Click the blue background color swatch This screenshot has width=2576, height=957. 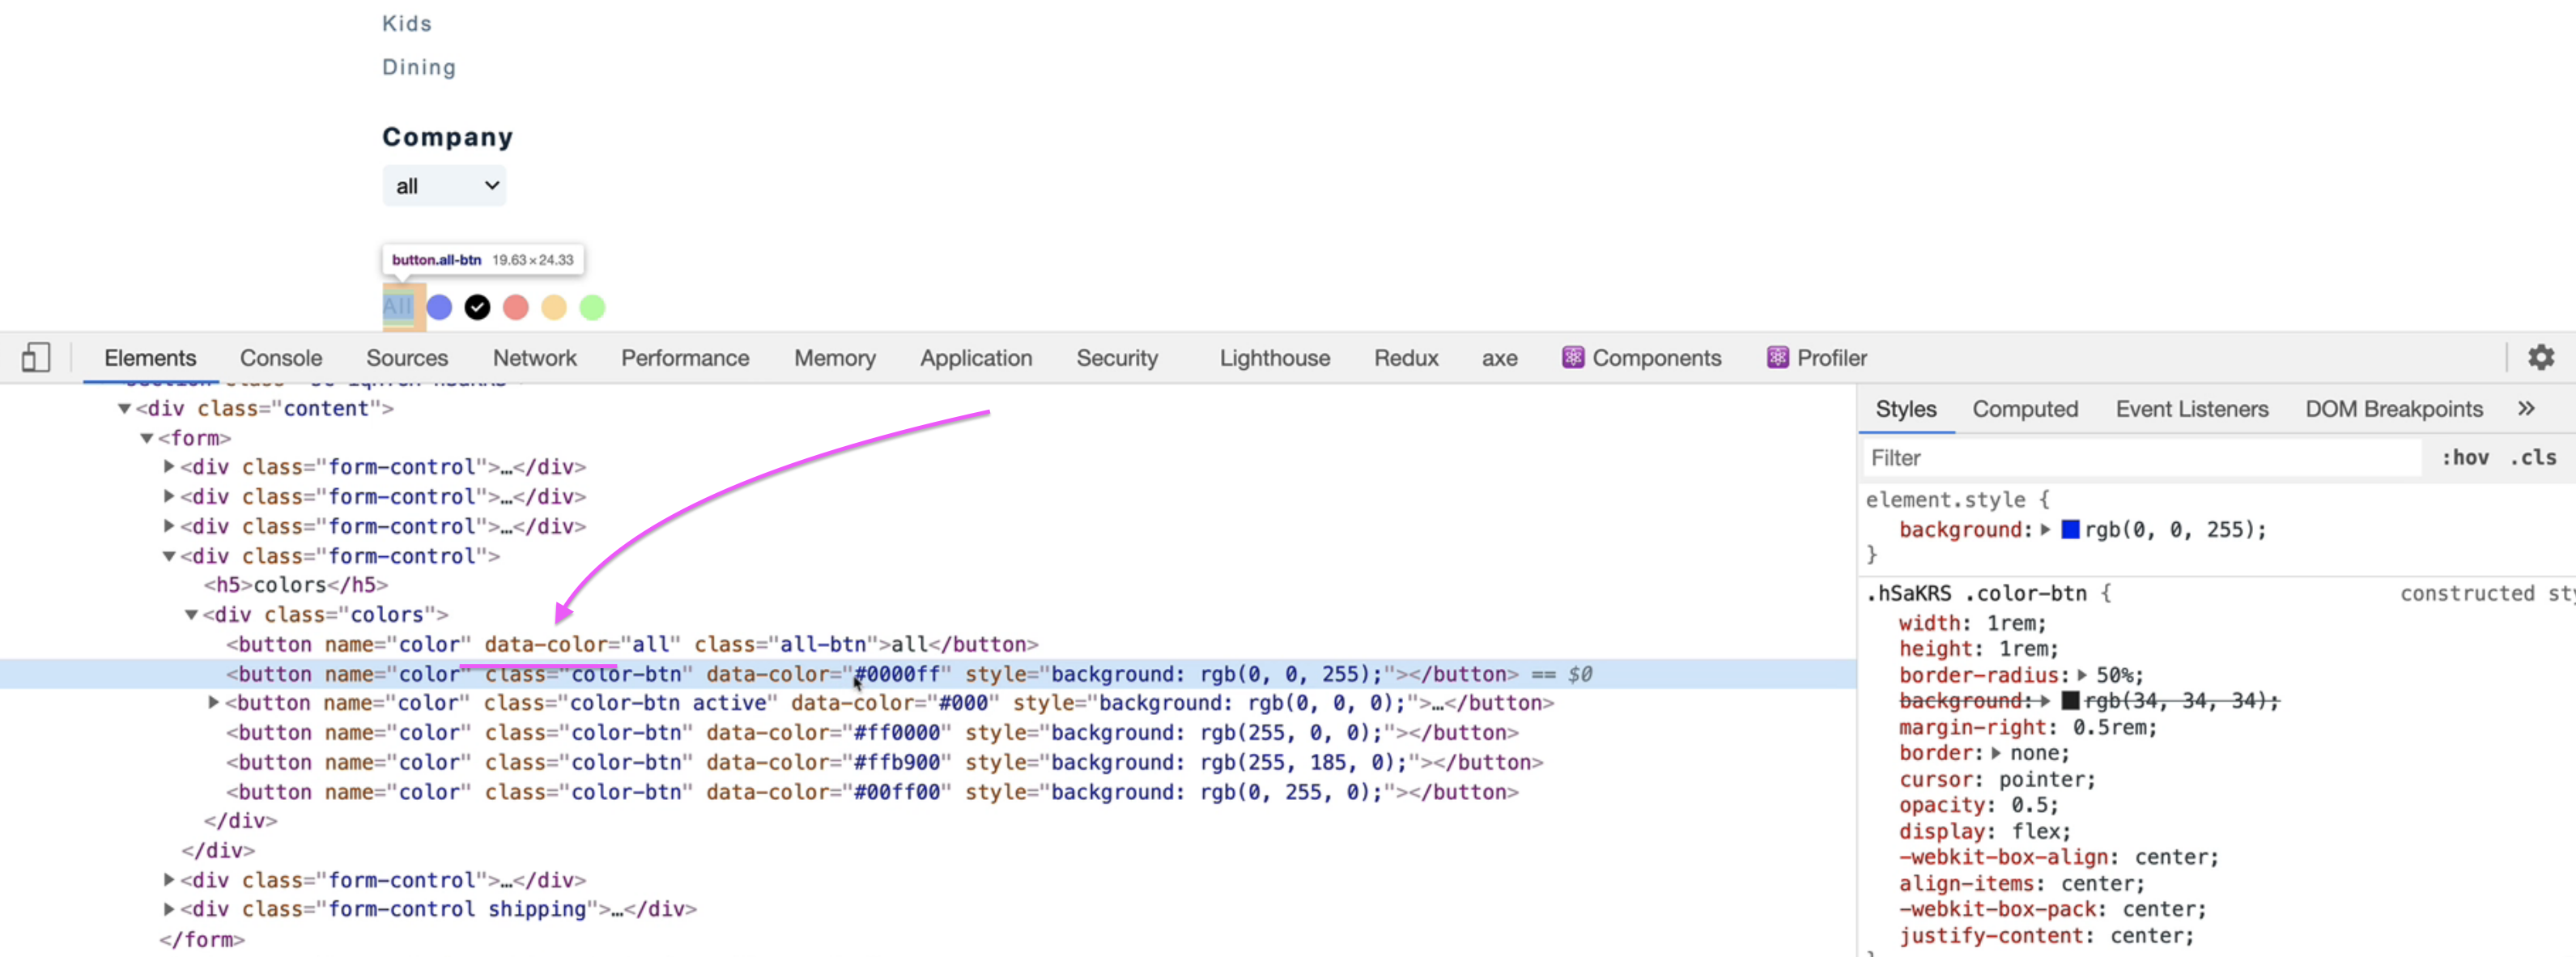(x=2070, y=530)
